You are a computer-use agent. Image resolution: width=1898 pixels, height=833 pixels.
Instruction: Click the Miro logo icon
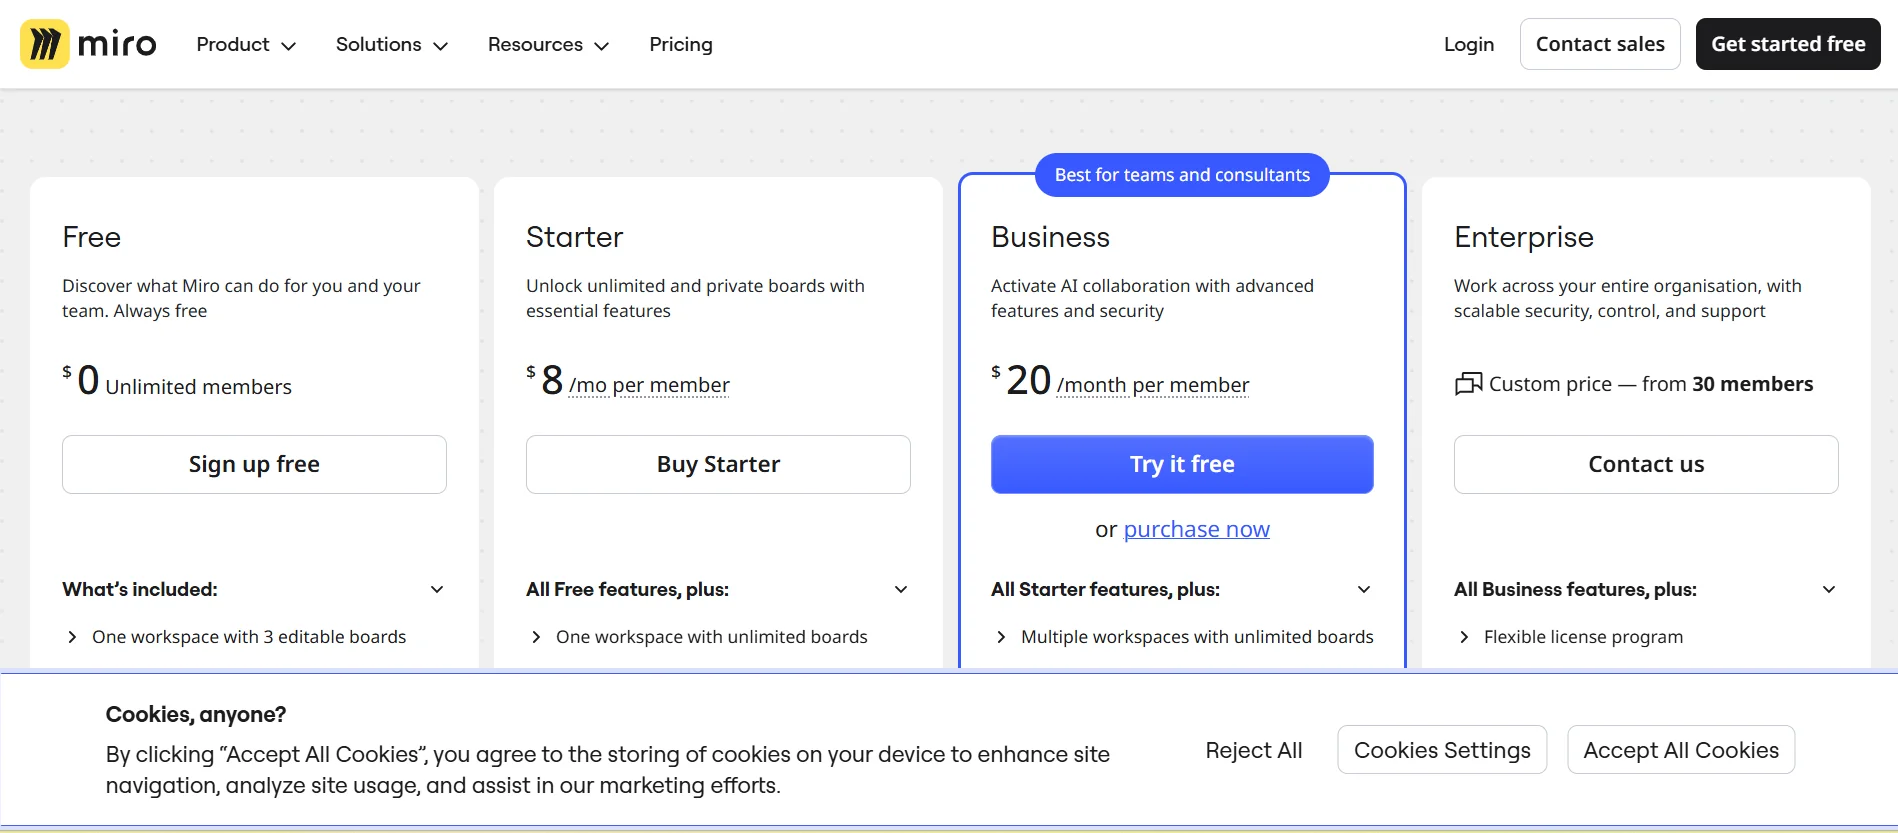click(45, 44)
